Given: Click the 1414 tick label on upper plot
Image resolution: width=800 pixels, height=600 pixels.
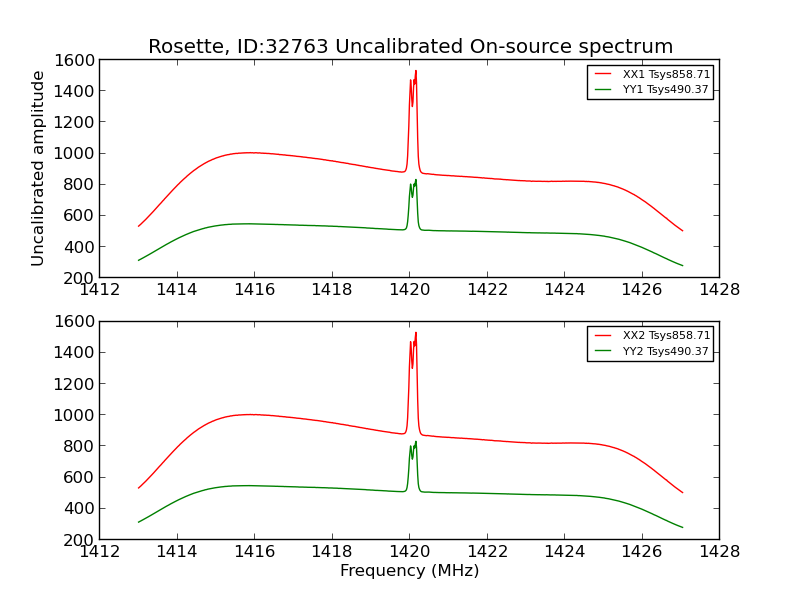Looking at the screenshot, I should [177, 290].
